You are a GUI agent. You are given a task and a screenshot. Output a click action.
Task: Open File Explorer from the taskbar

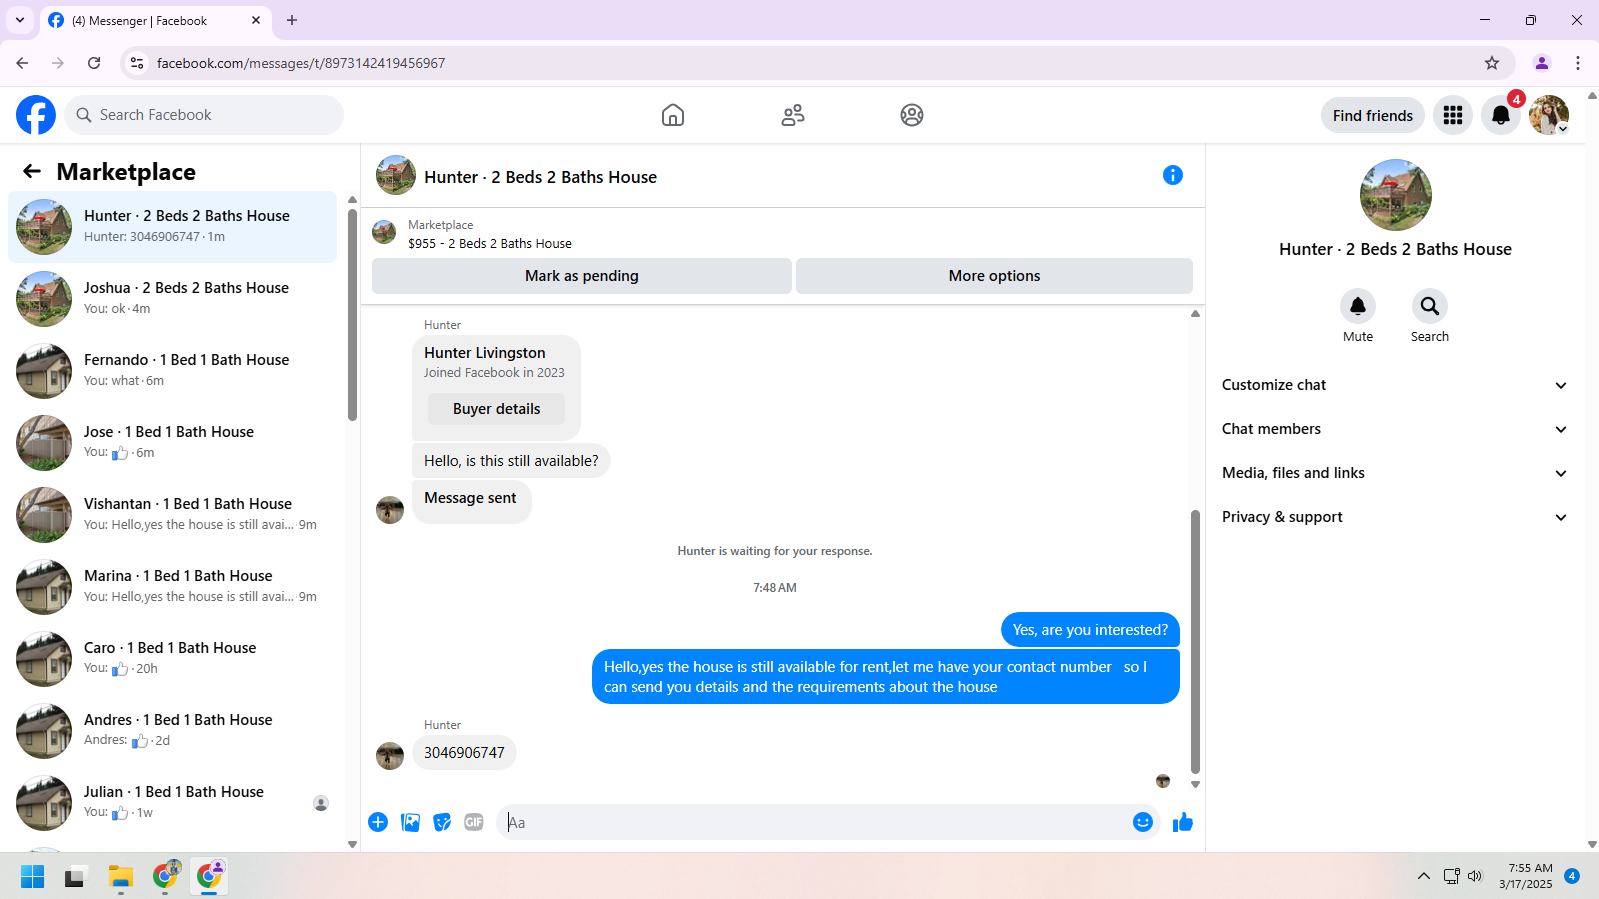click(x=121, y=877)
